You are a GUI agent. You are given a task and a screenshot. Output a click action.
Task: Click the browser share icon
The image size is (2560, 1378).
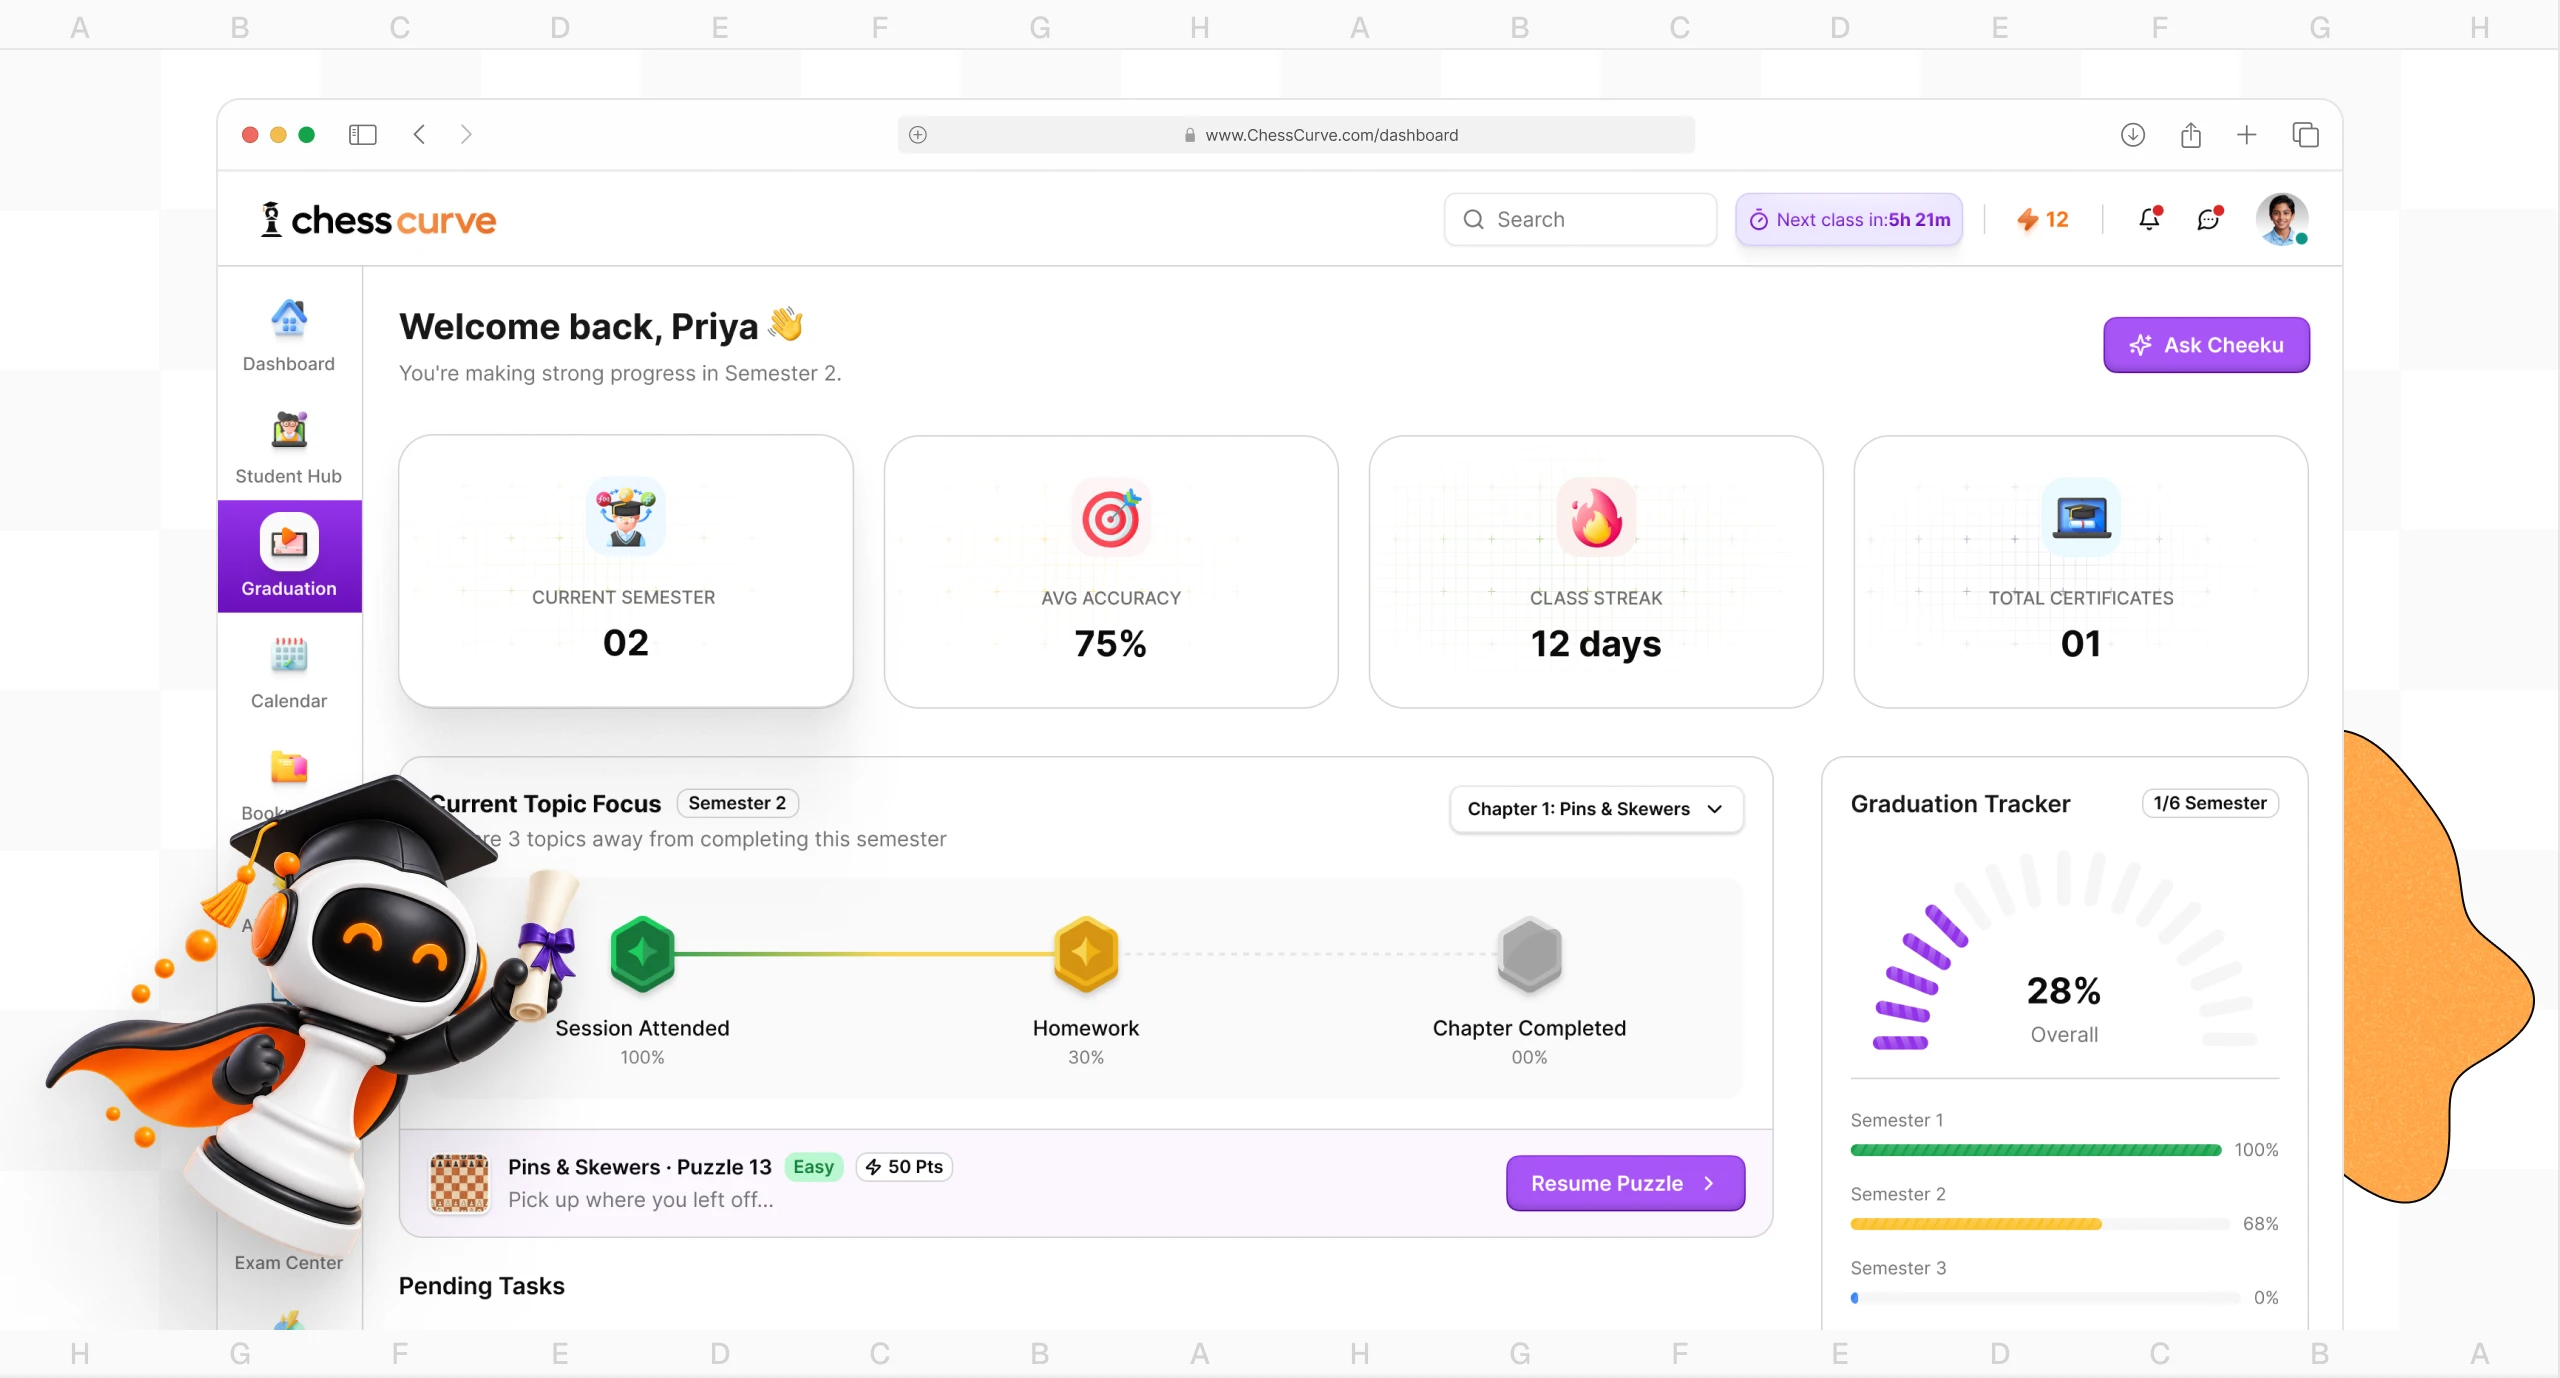point(2191,134)
